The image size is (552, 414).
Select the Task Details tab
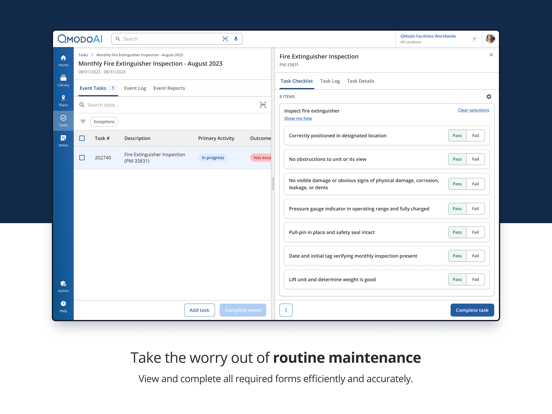click(360, 81)
